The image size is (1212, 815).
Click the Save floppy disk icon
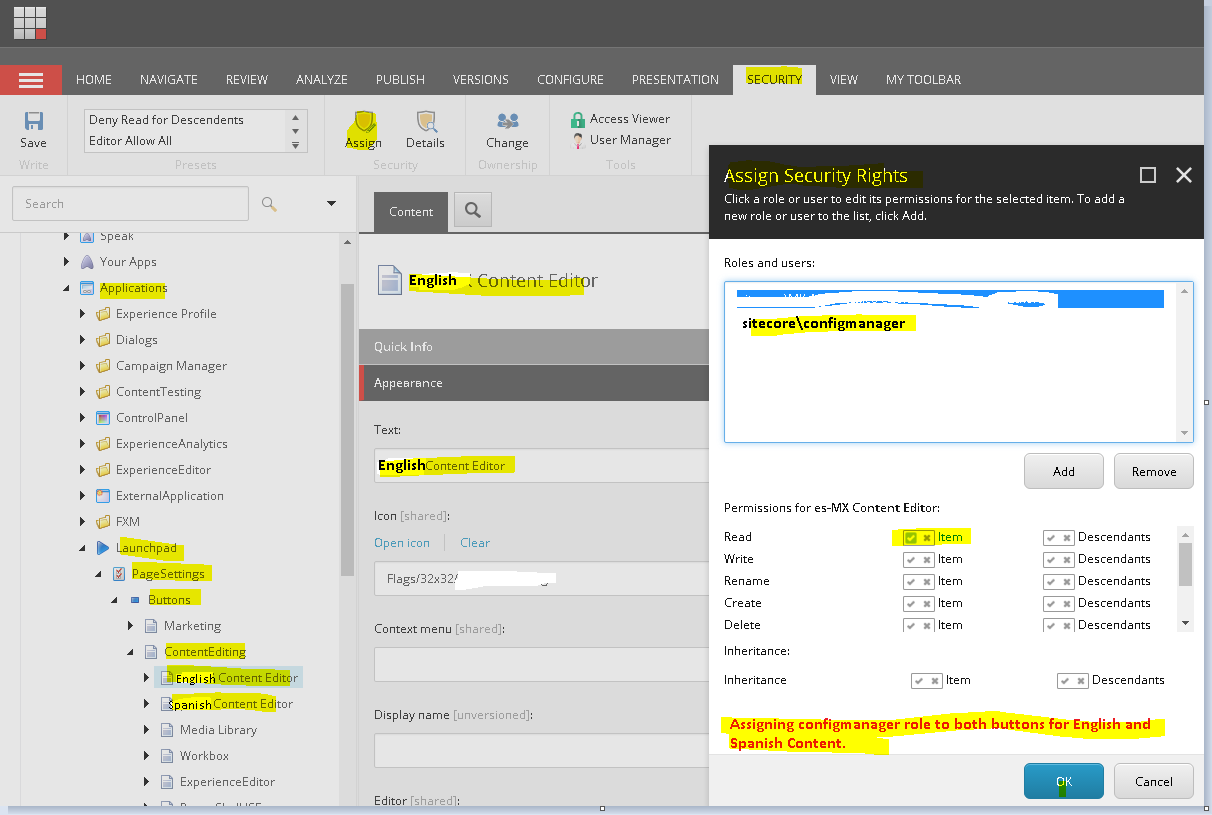coord(33,121)
